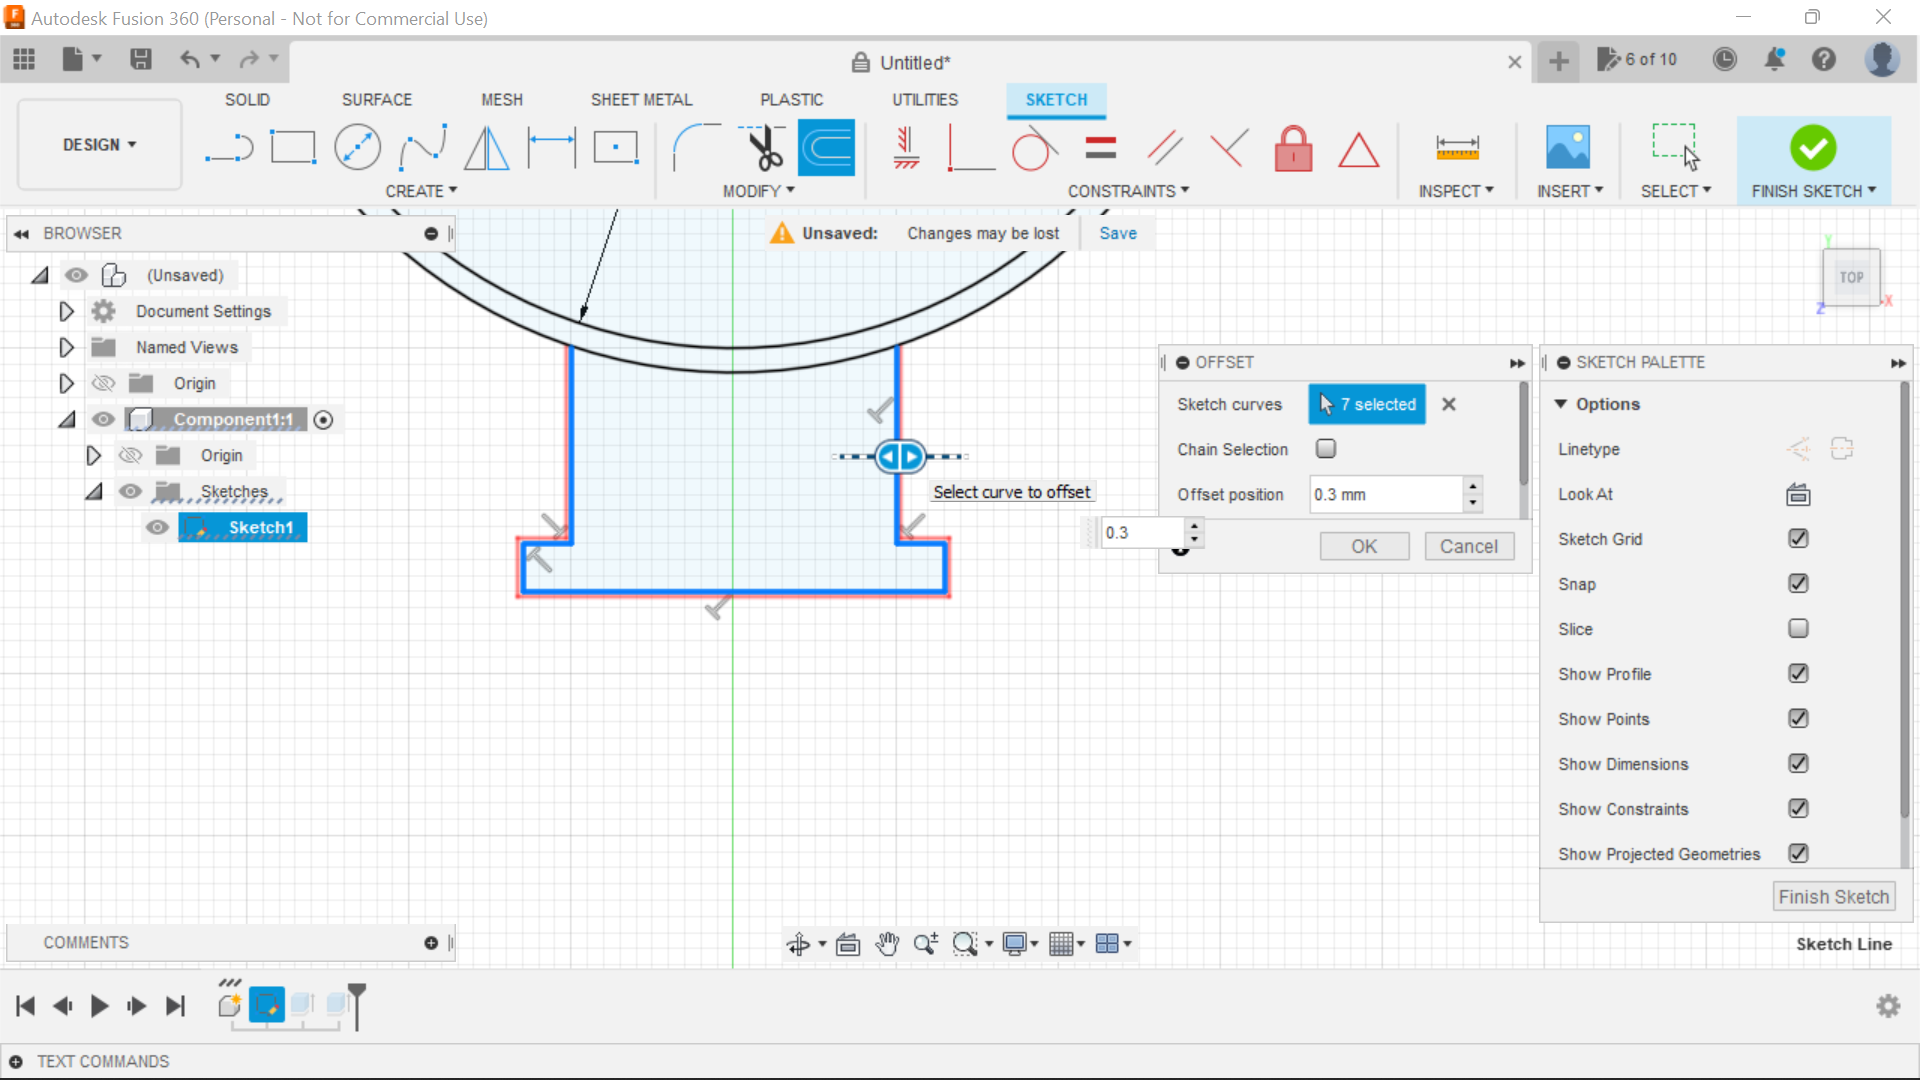Viewport: 1920px width, 1080px height.
Task: Toggle visibility of Sketch1 in Browser
Action: click(x=158, y=526)
